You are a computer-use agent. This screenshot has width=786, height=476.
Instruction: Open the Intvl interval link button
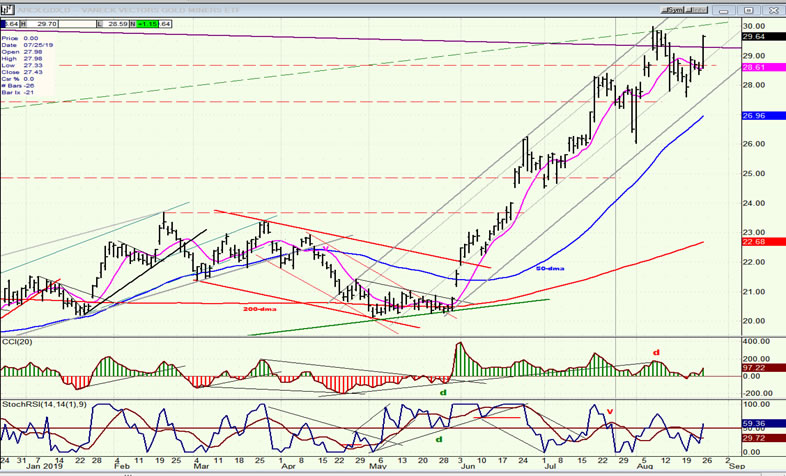pyautogui.click(x=697, y=10)
